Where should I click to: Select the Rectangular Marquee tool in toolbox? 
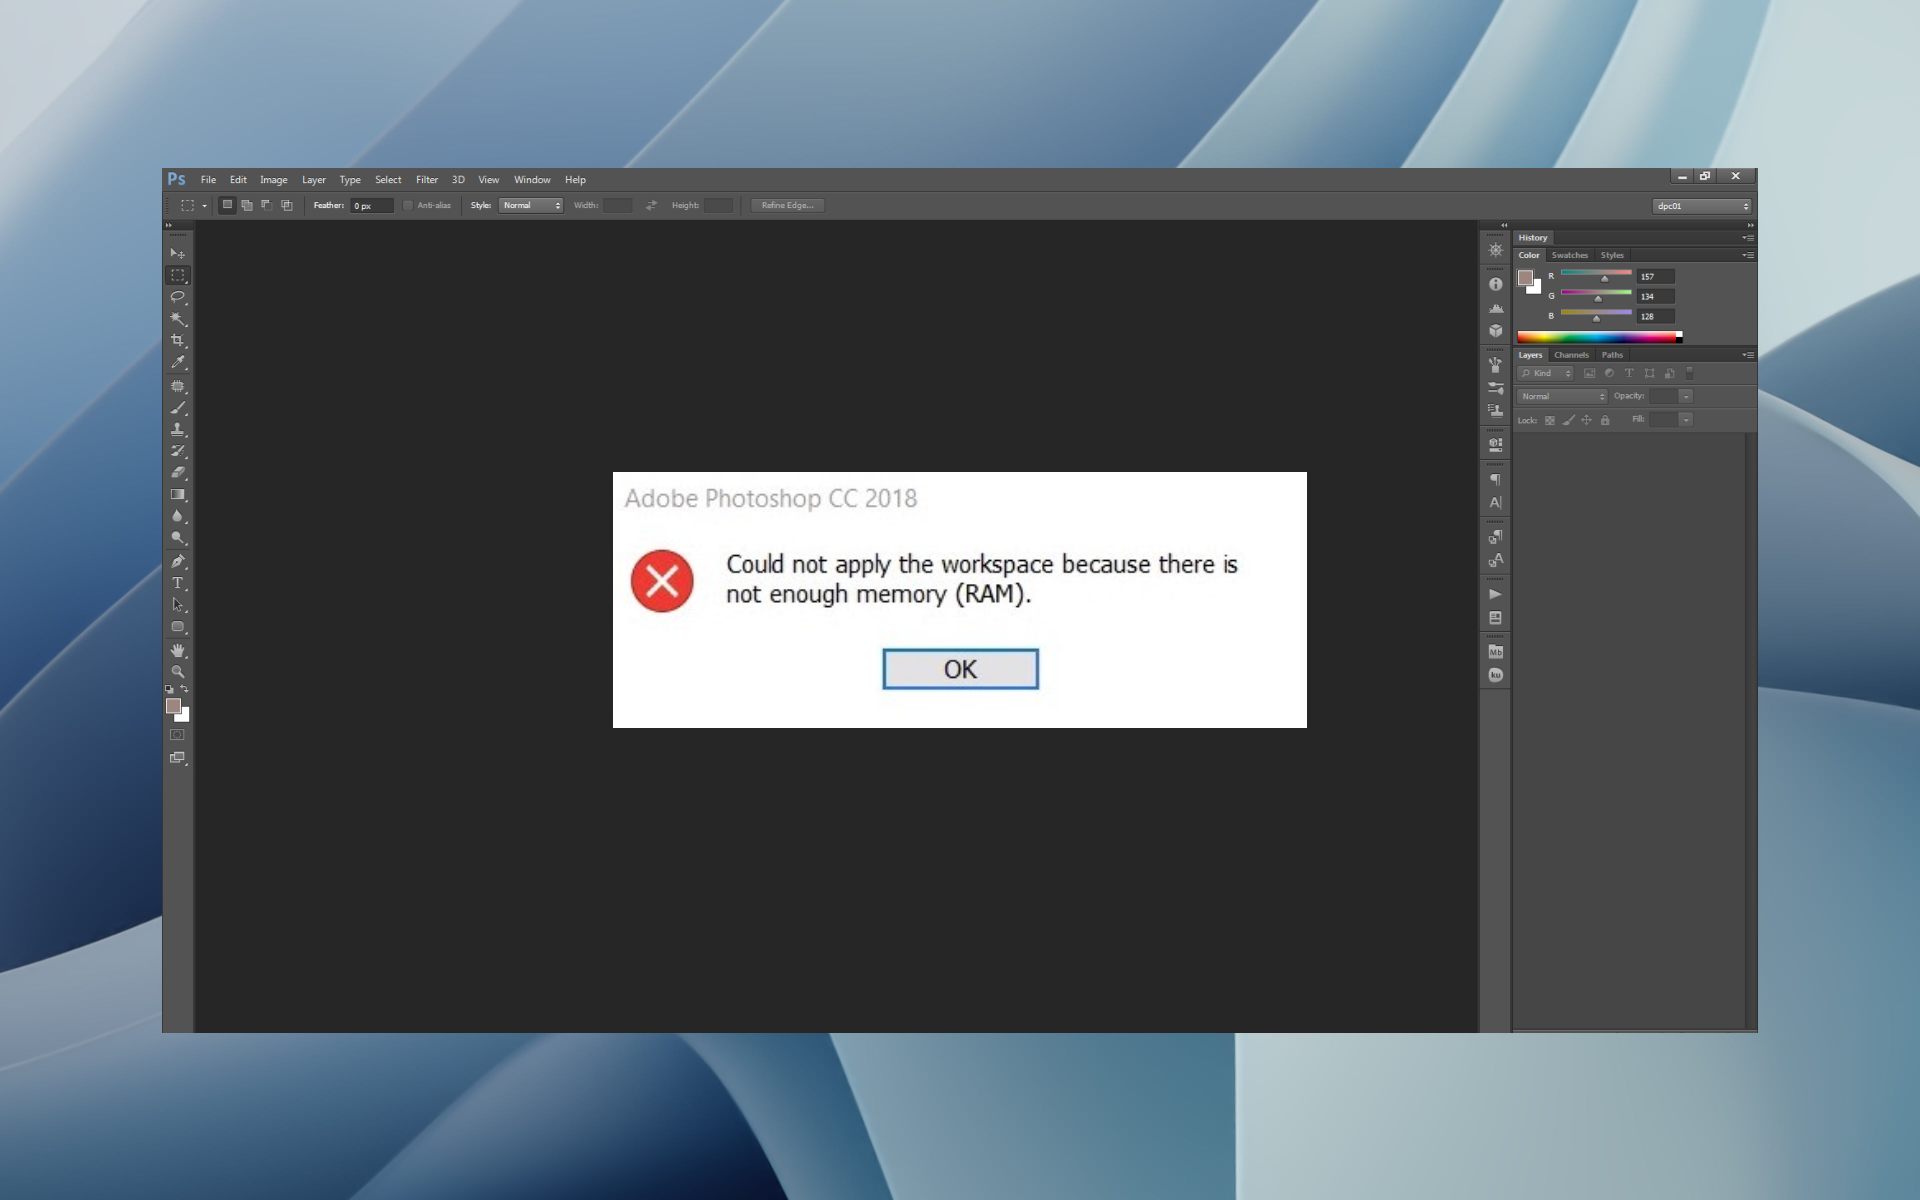pos(178,275)
